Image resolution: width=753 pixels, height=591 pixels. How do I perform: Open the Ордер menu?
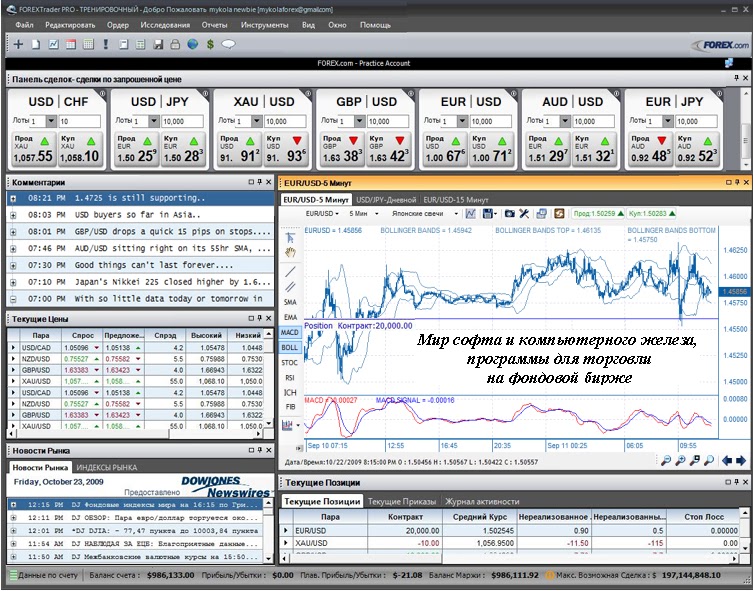[118, 25]
